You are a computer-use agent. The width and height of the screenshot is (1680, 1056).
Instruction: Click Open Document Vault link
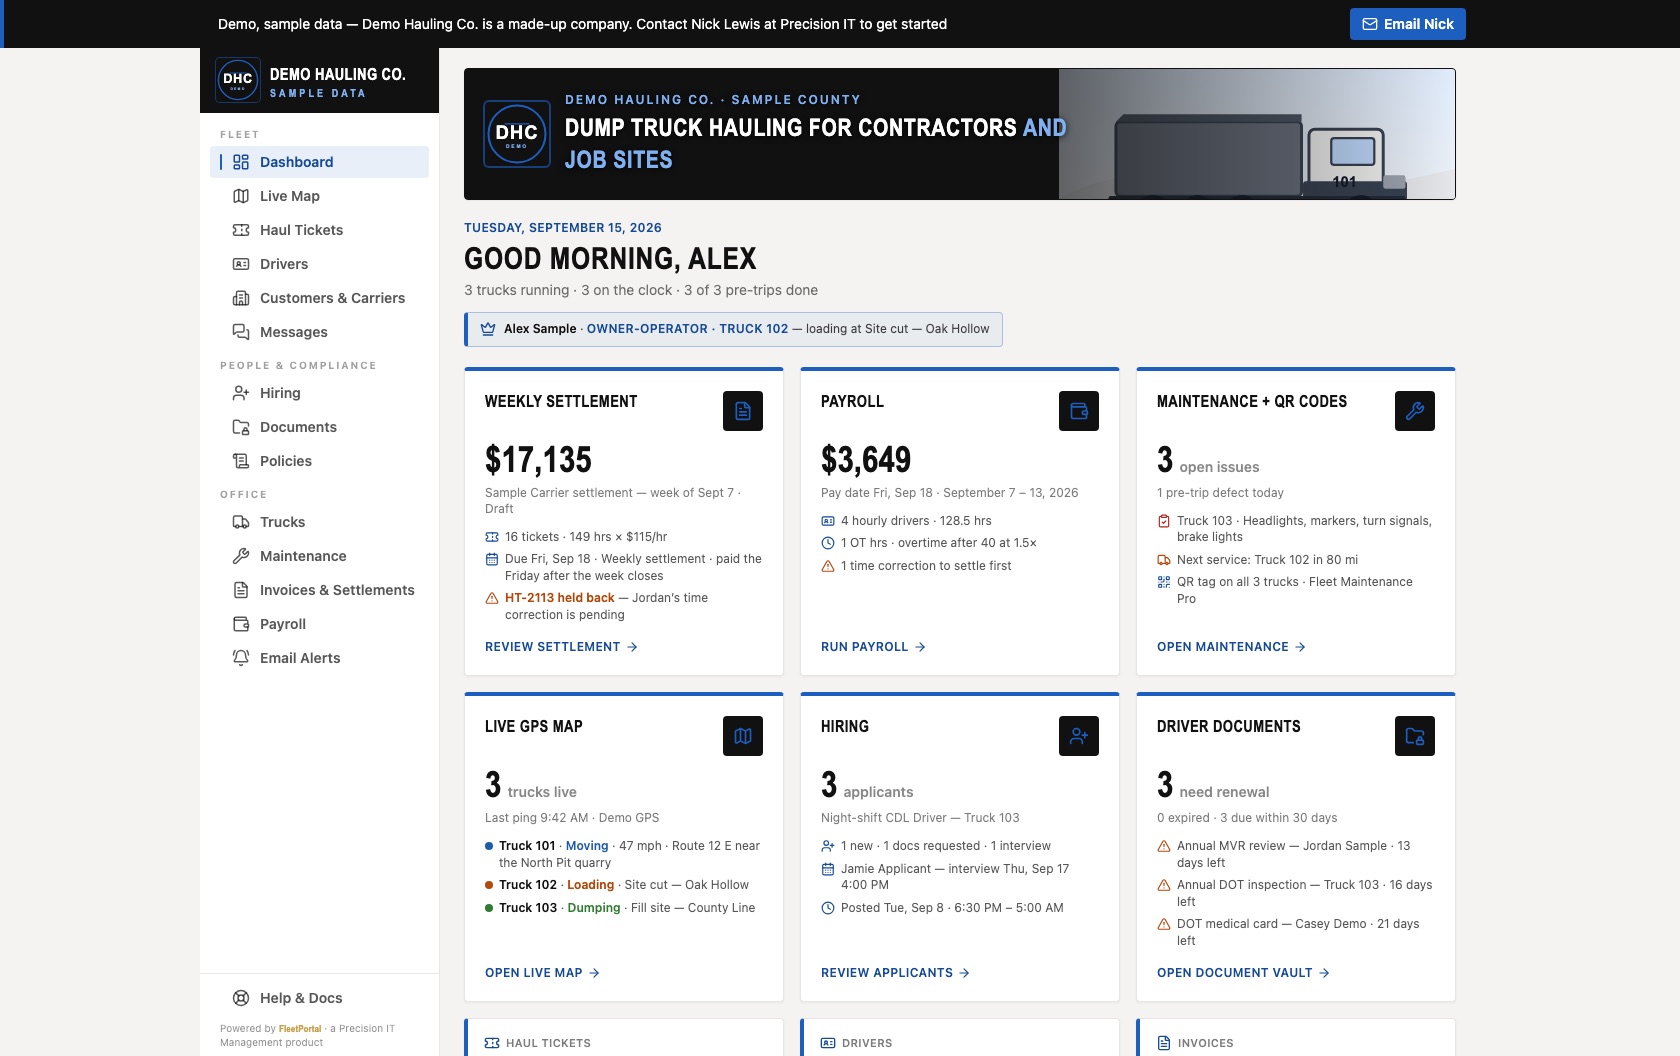pos(1243,973)
